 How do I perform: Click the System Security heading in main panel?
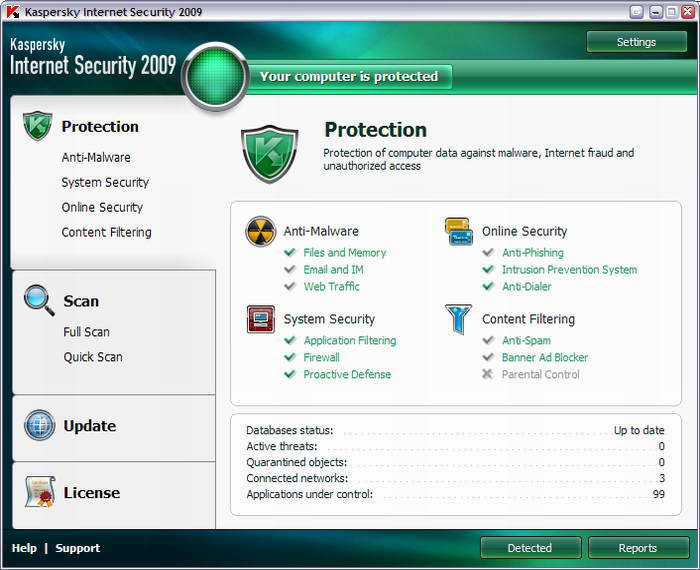[329, 319]
